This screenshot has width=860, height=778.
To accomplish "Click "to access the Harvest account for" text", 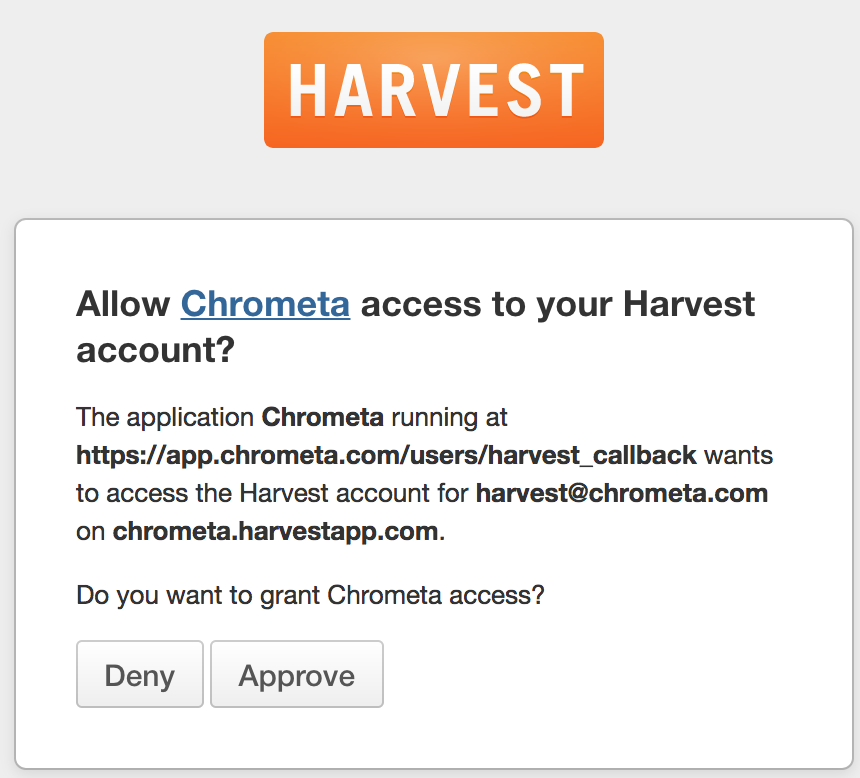I will [x=272, y=493].
